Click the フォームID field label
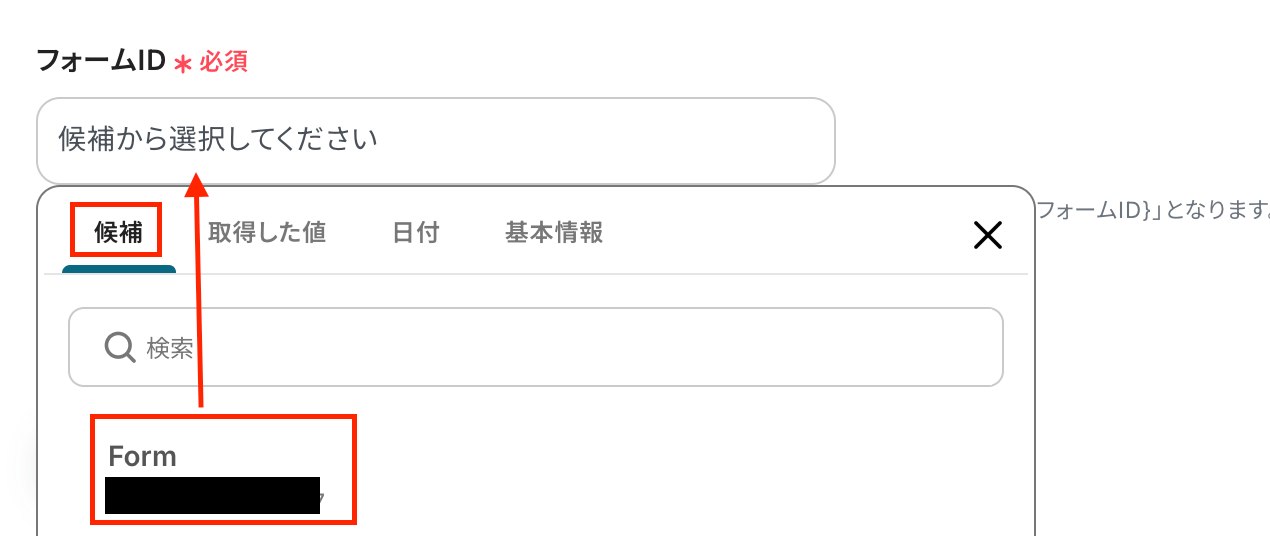 click(100, 62)
